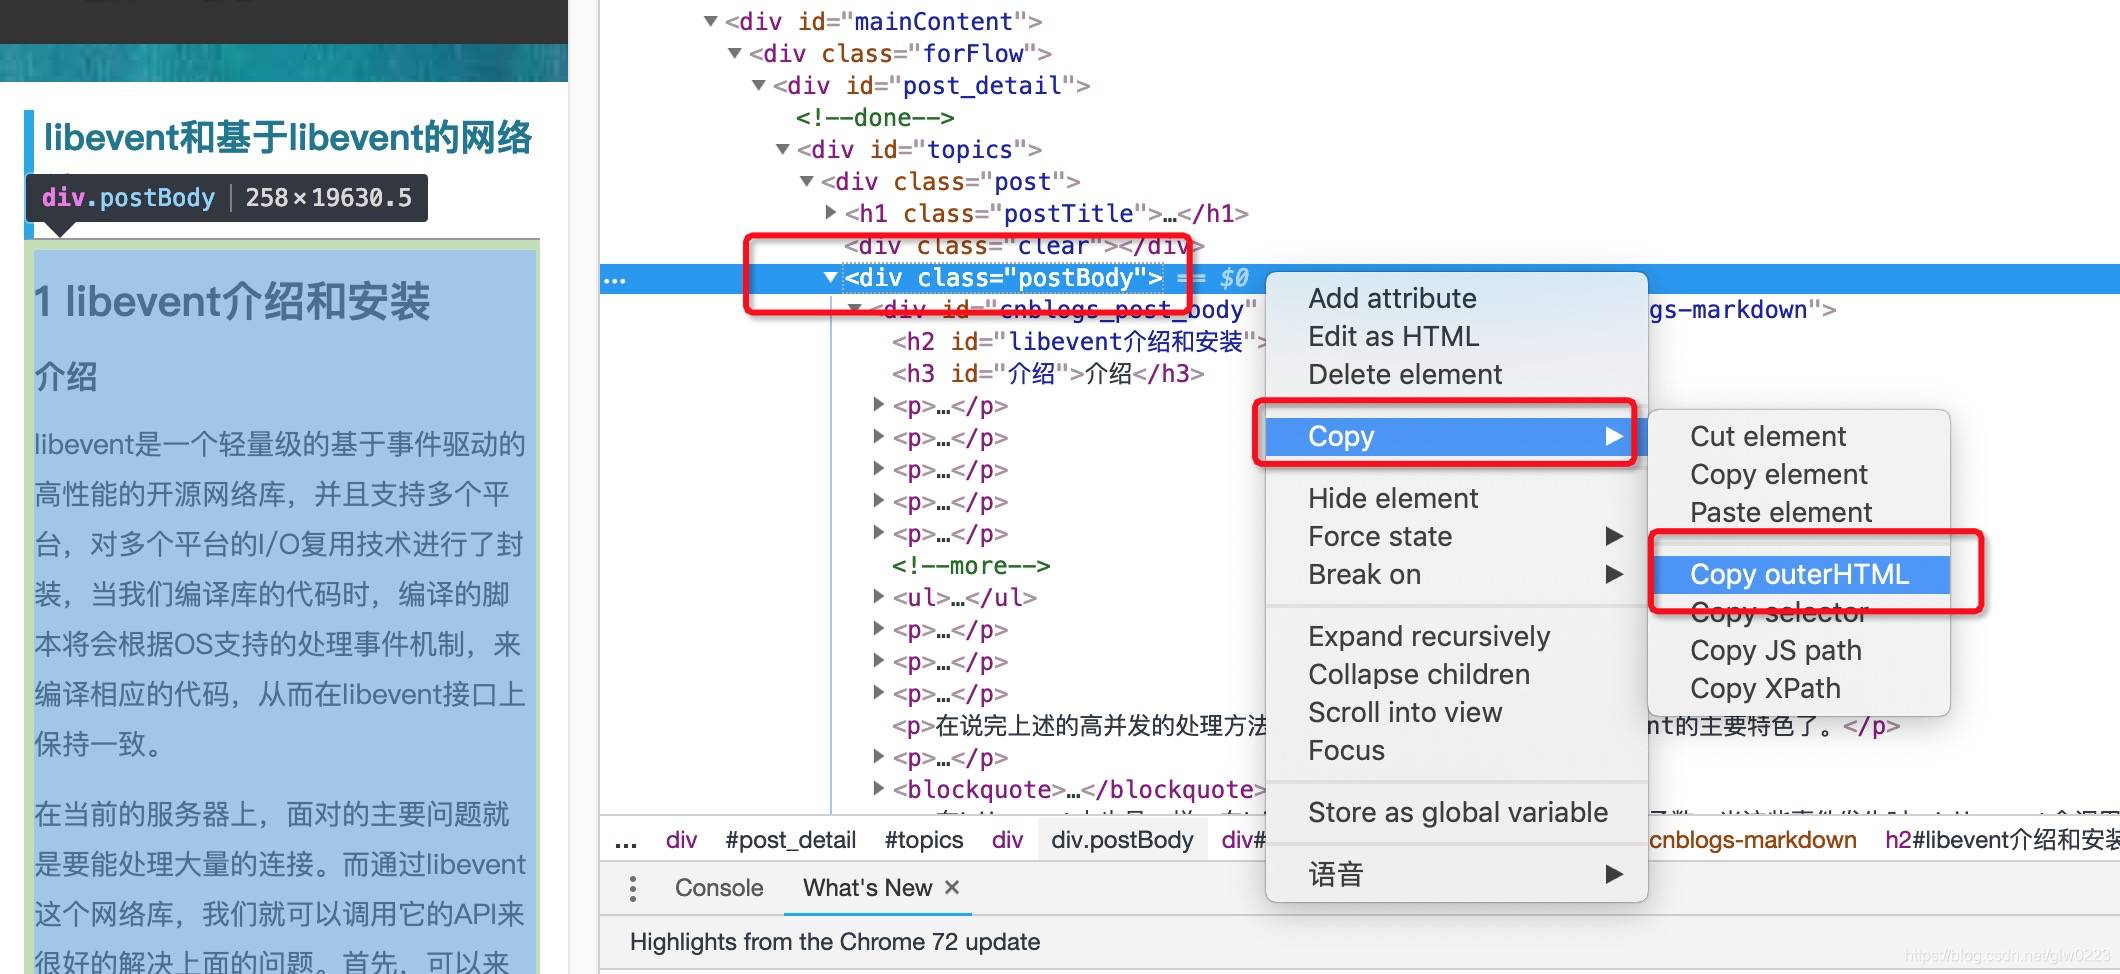Collapse the post_detail div node

(759, 85)
